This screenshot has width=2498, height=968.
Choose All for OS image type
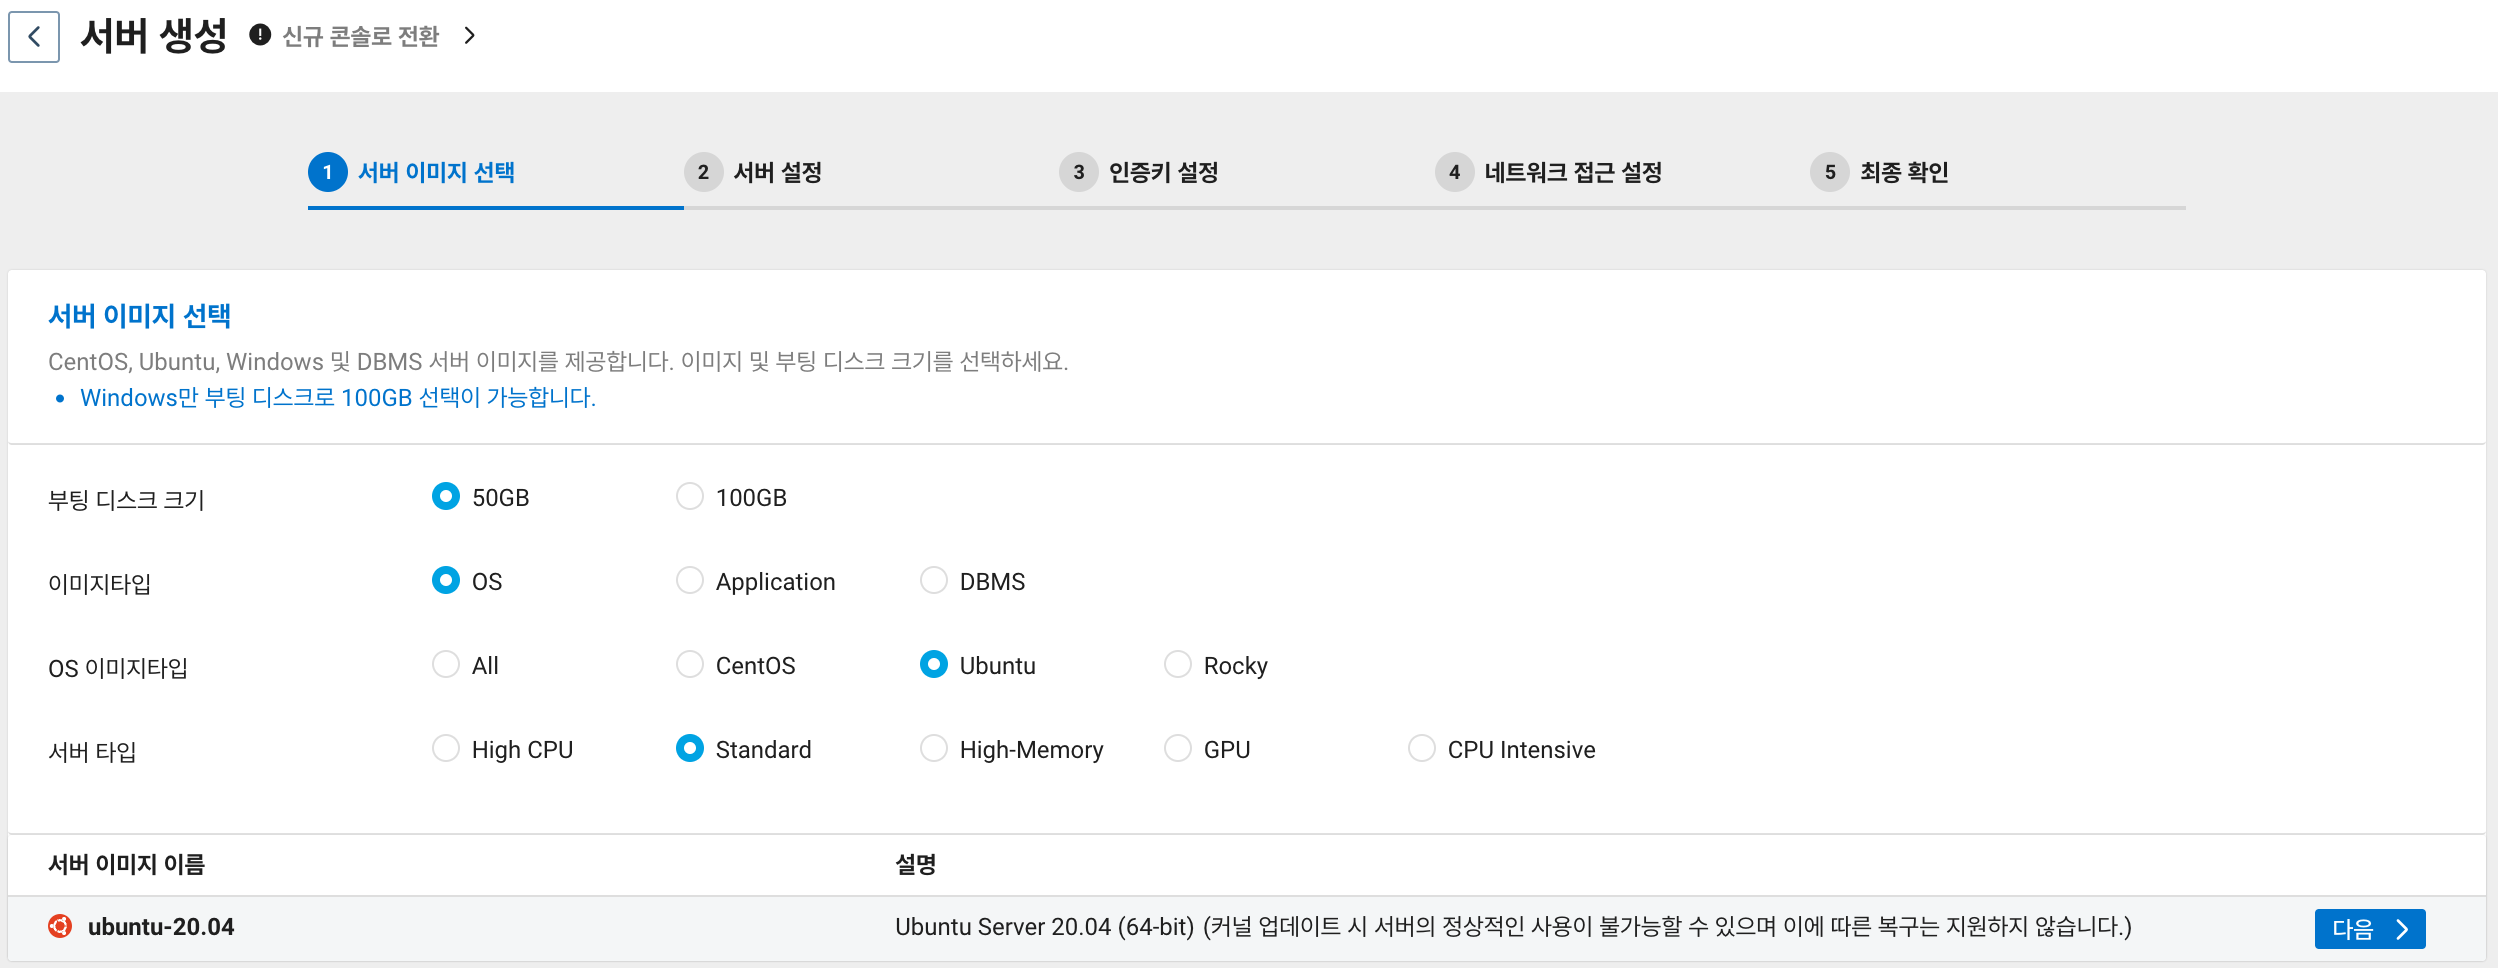pyautogui.click(x=446, y=664)
